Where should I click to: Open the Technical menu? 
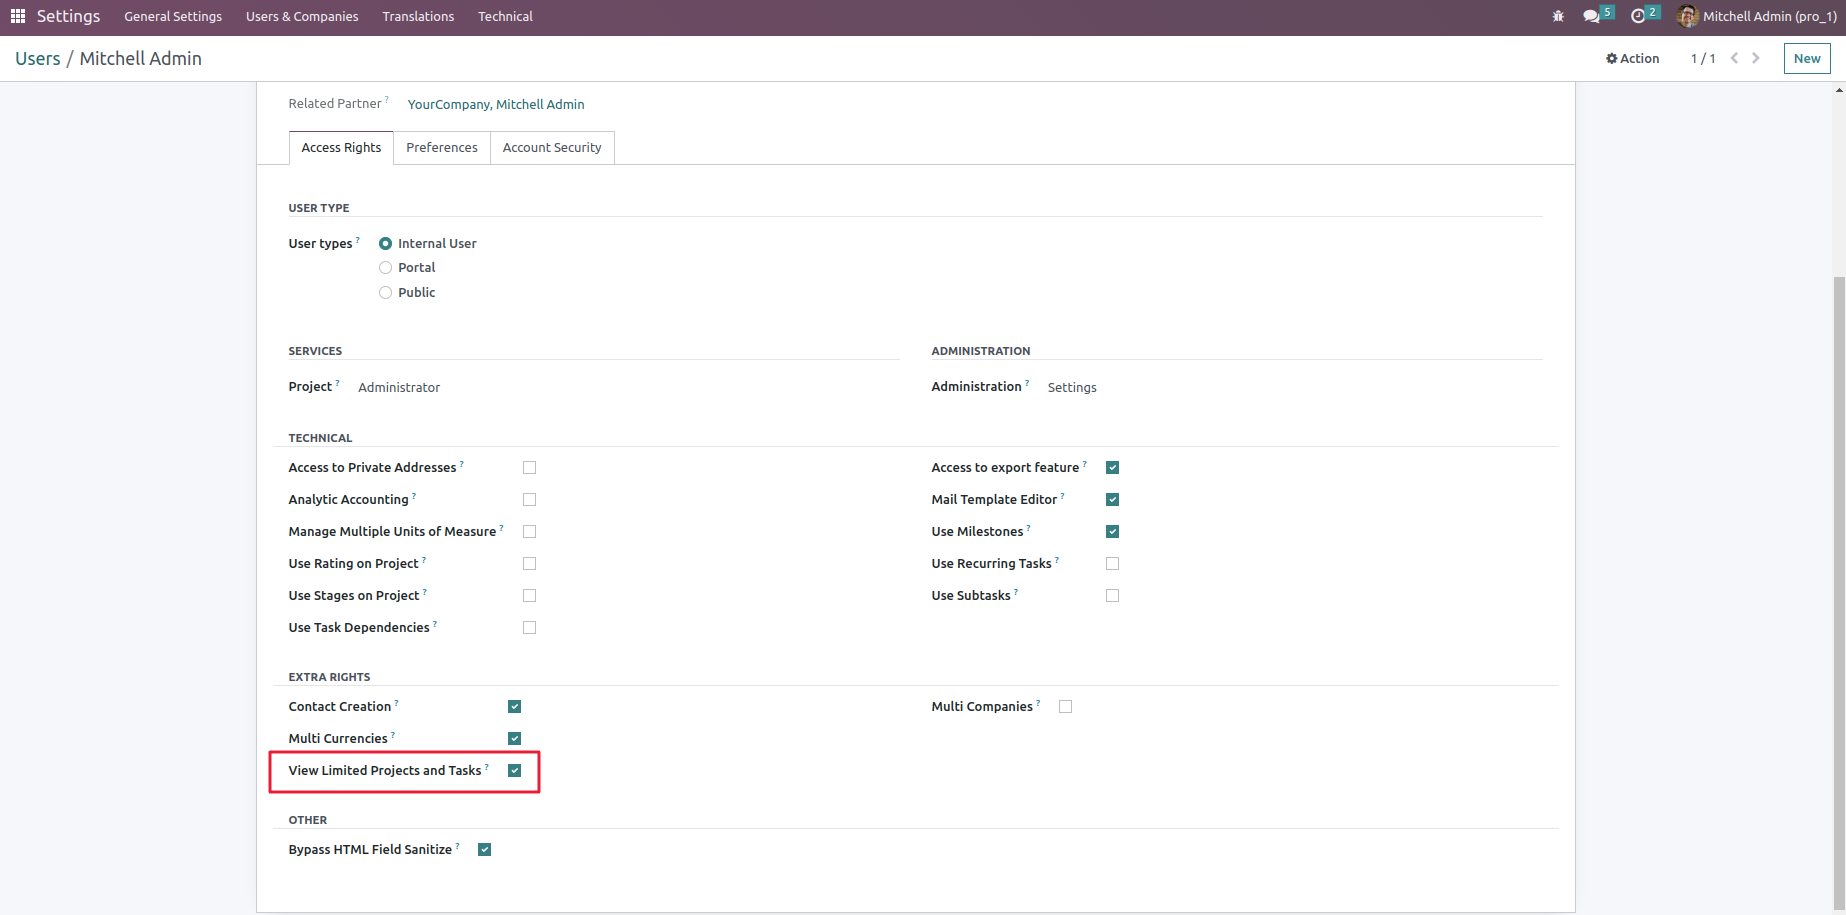[x=505, y=16]
